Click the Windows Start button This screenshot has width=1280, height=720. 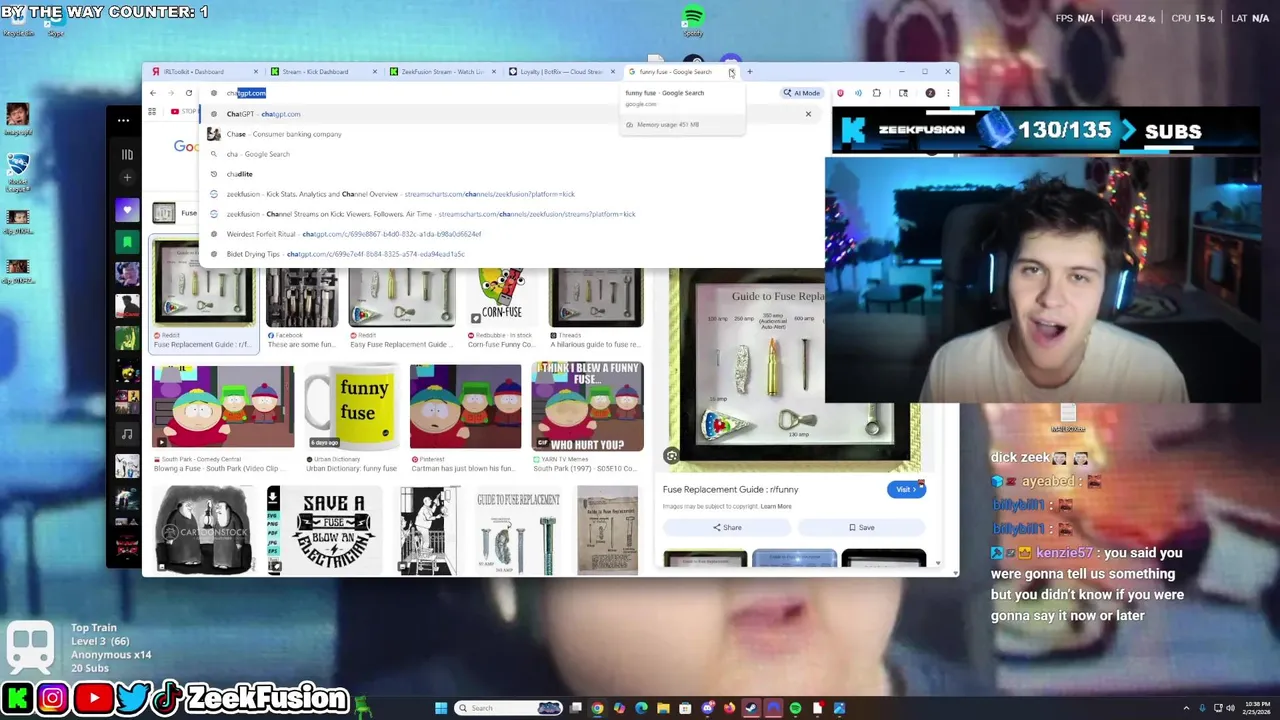click(x=440, y=708)
